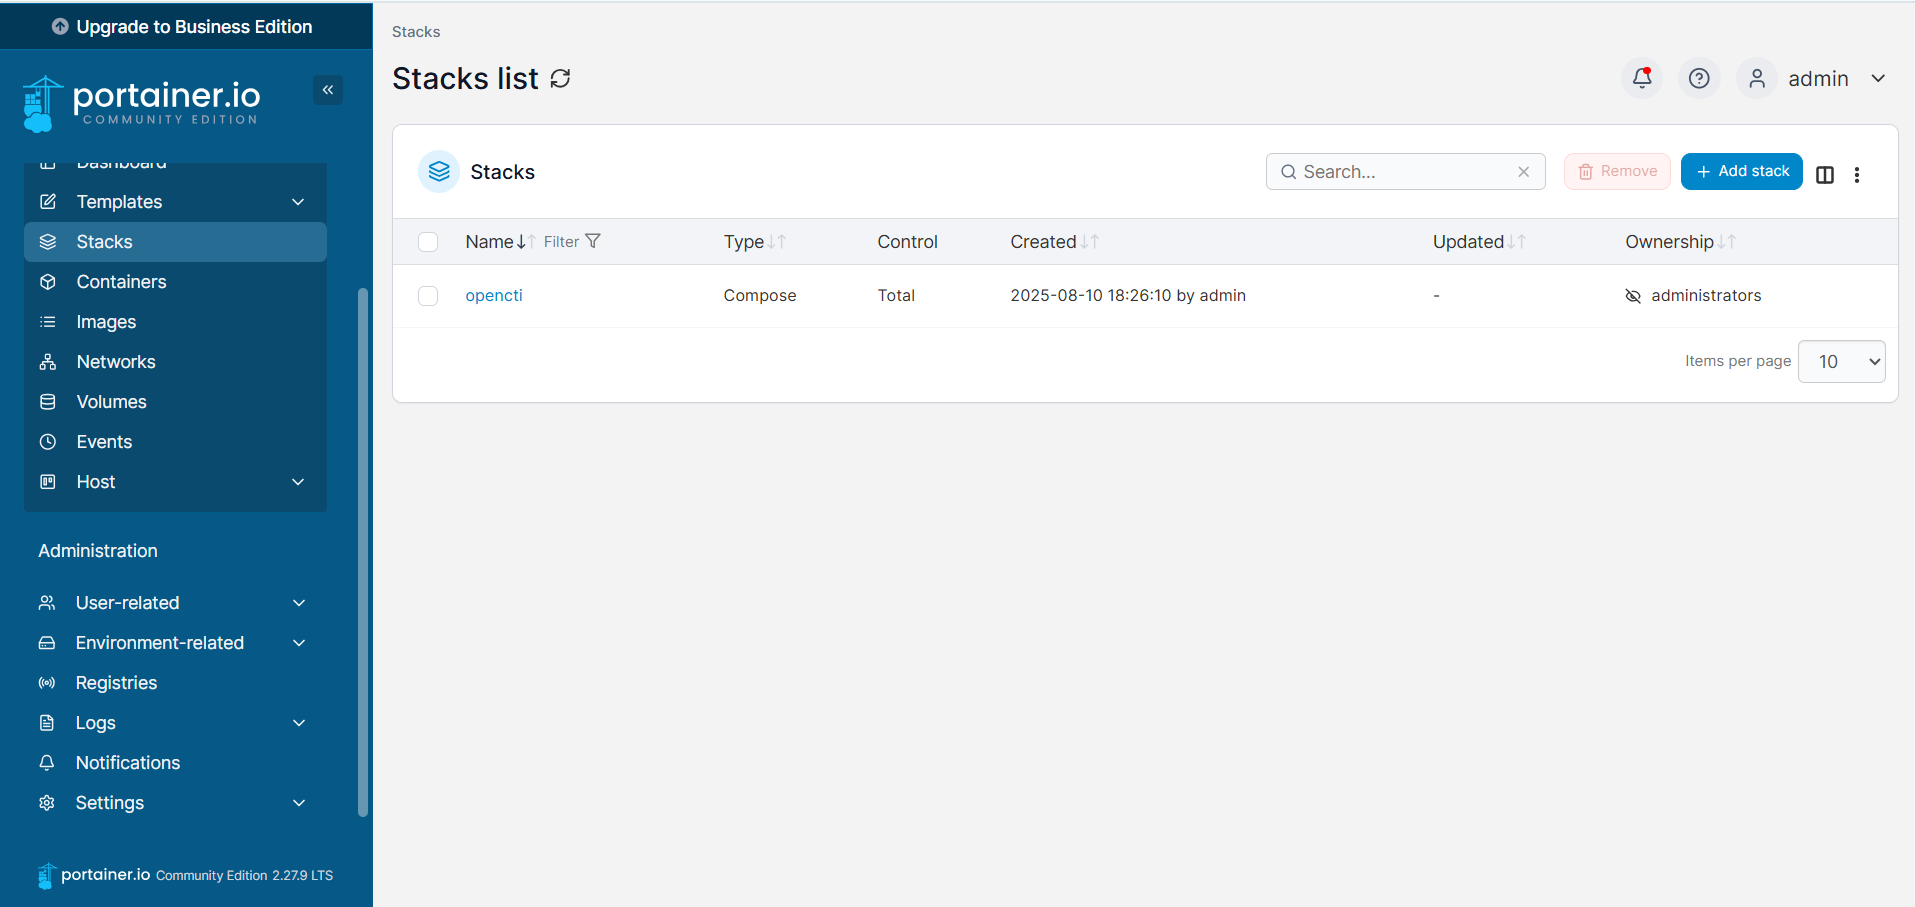Go to Containers in the sidebar
Screen dimensions: 1915x907
pos(175,282)
